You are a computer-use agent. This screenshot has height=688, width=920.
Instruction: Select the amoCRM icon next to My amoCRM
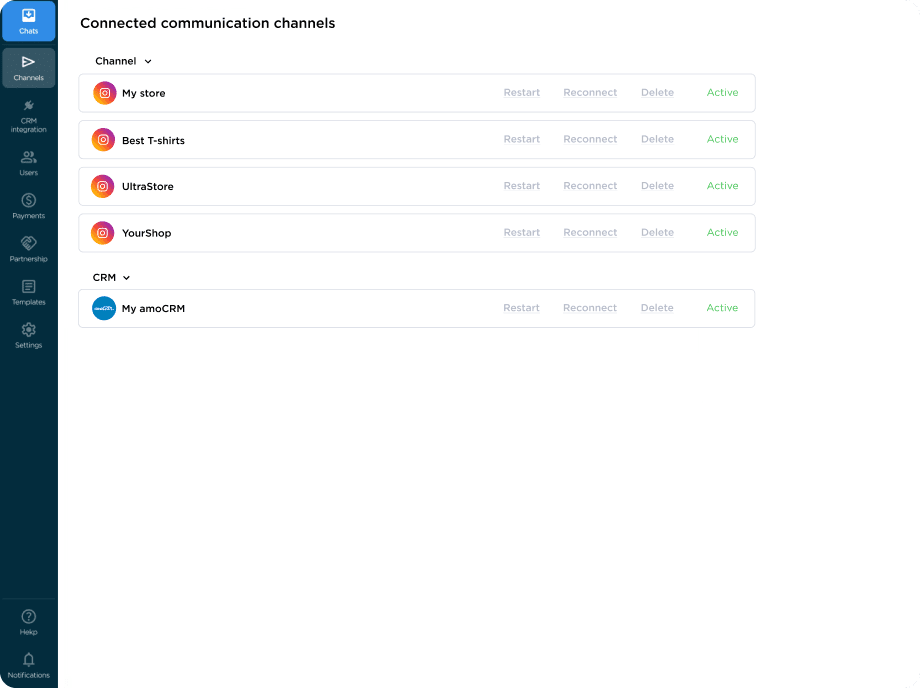(102, 308)
